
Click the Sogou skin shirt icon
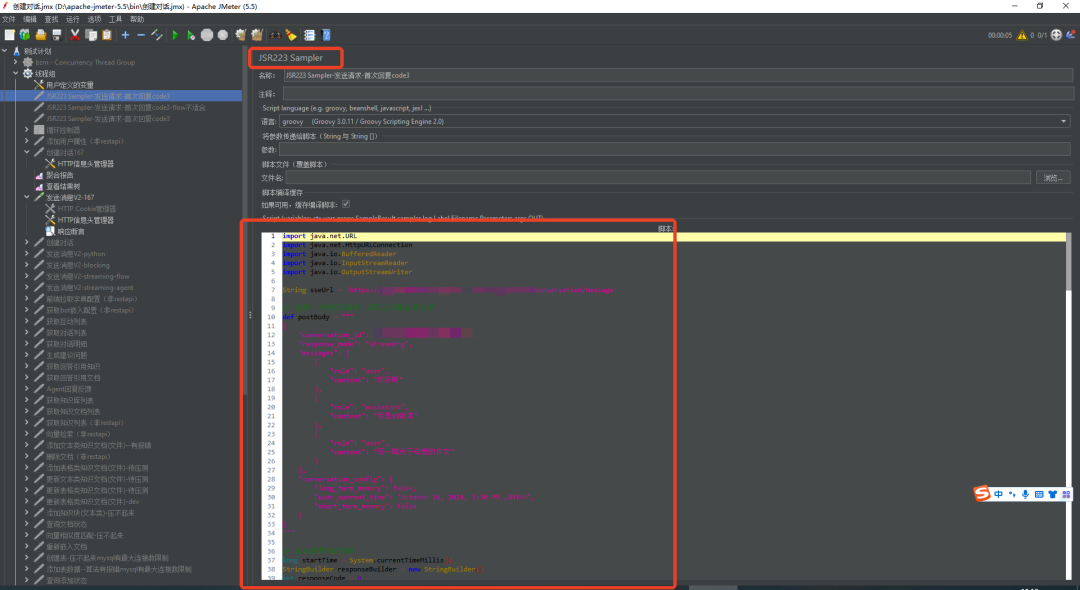(x=1052, y=494)
